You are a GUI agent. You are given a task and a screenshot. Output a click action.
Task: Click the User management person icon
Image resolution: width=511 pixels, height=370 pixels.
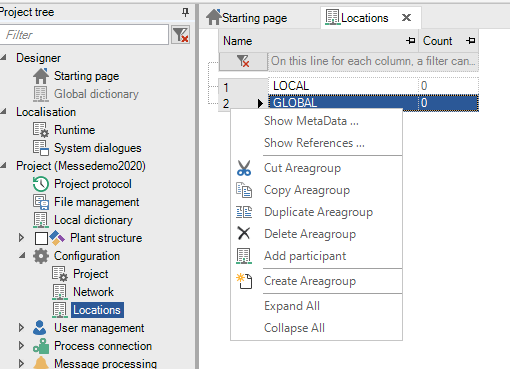pyautogui.click(x=40, y=328)
